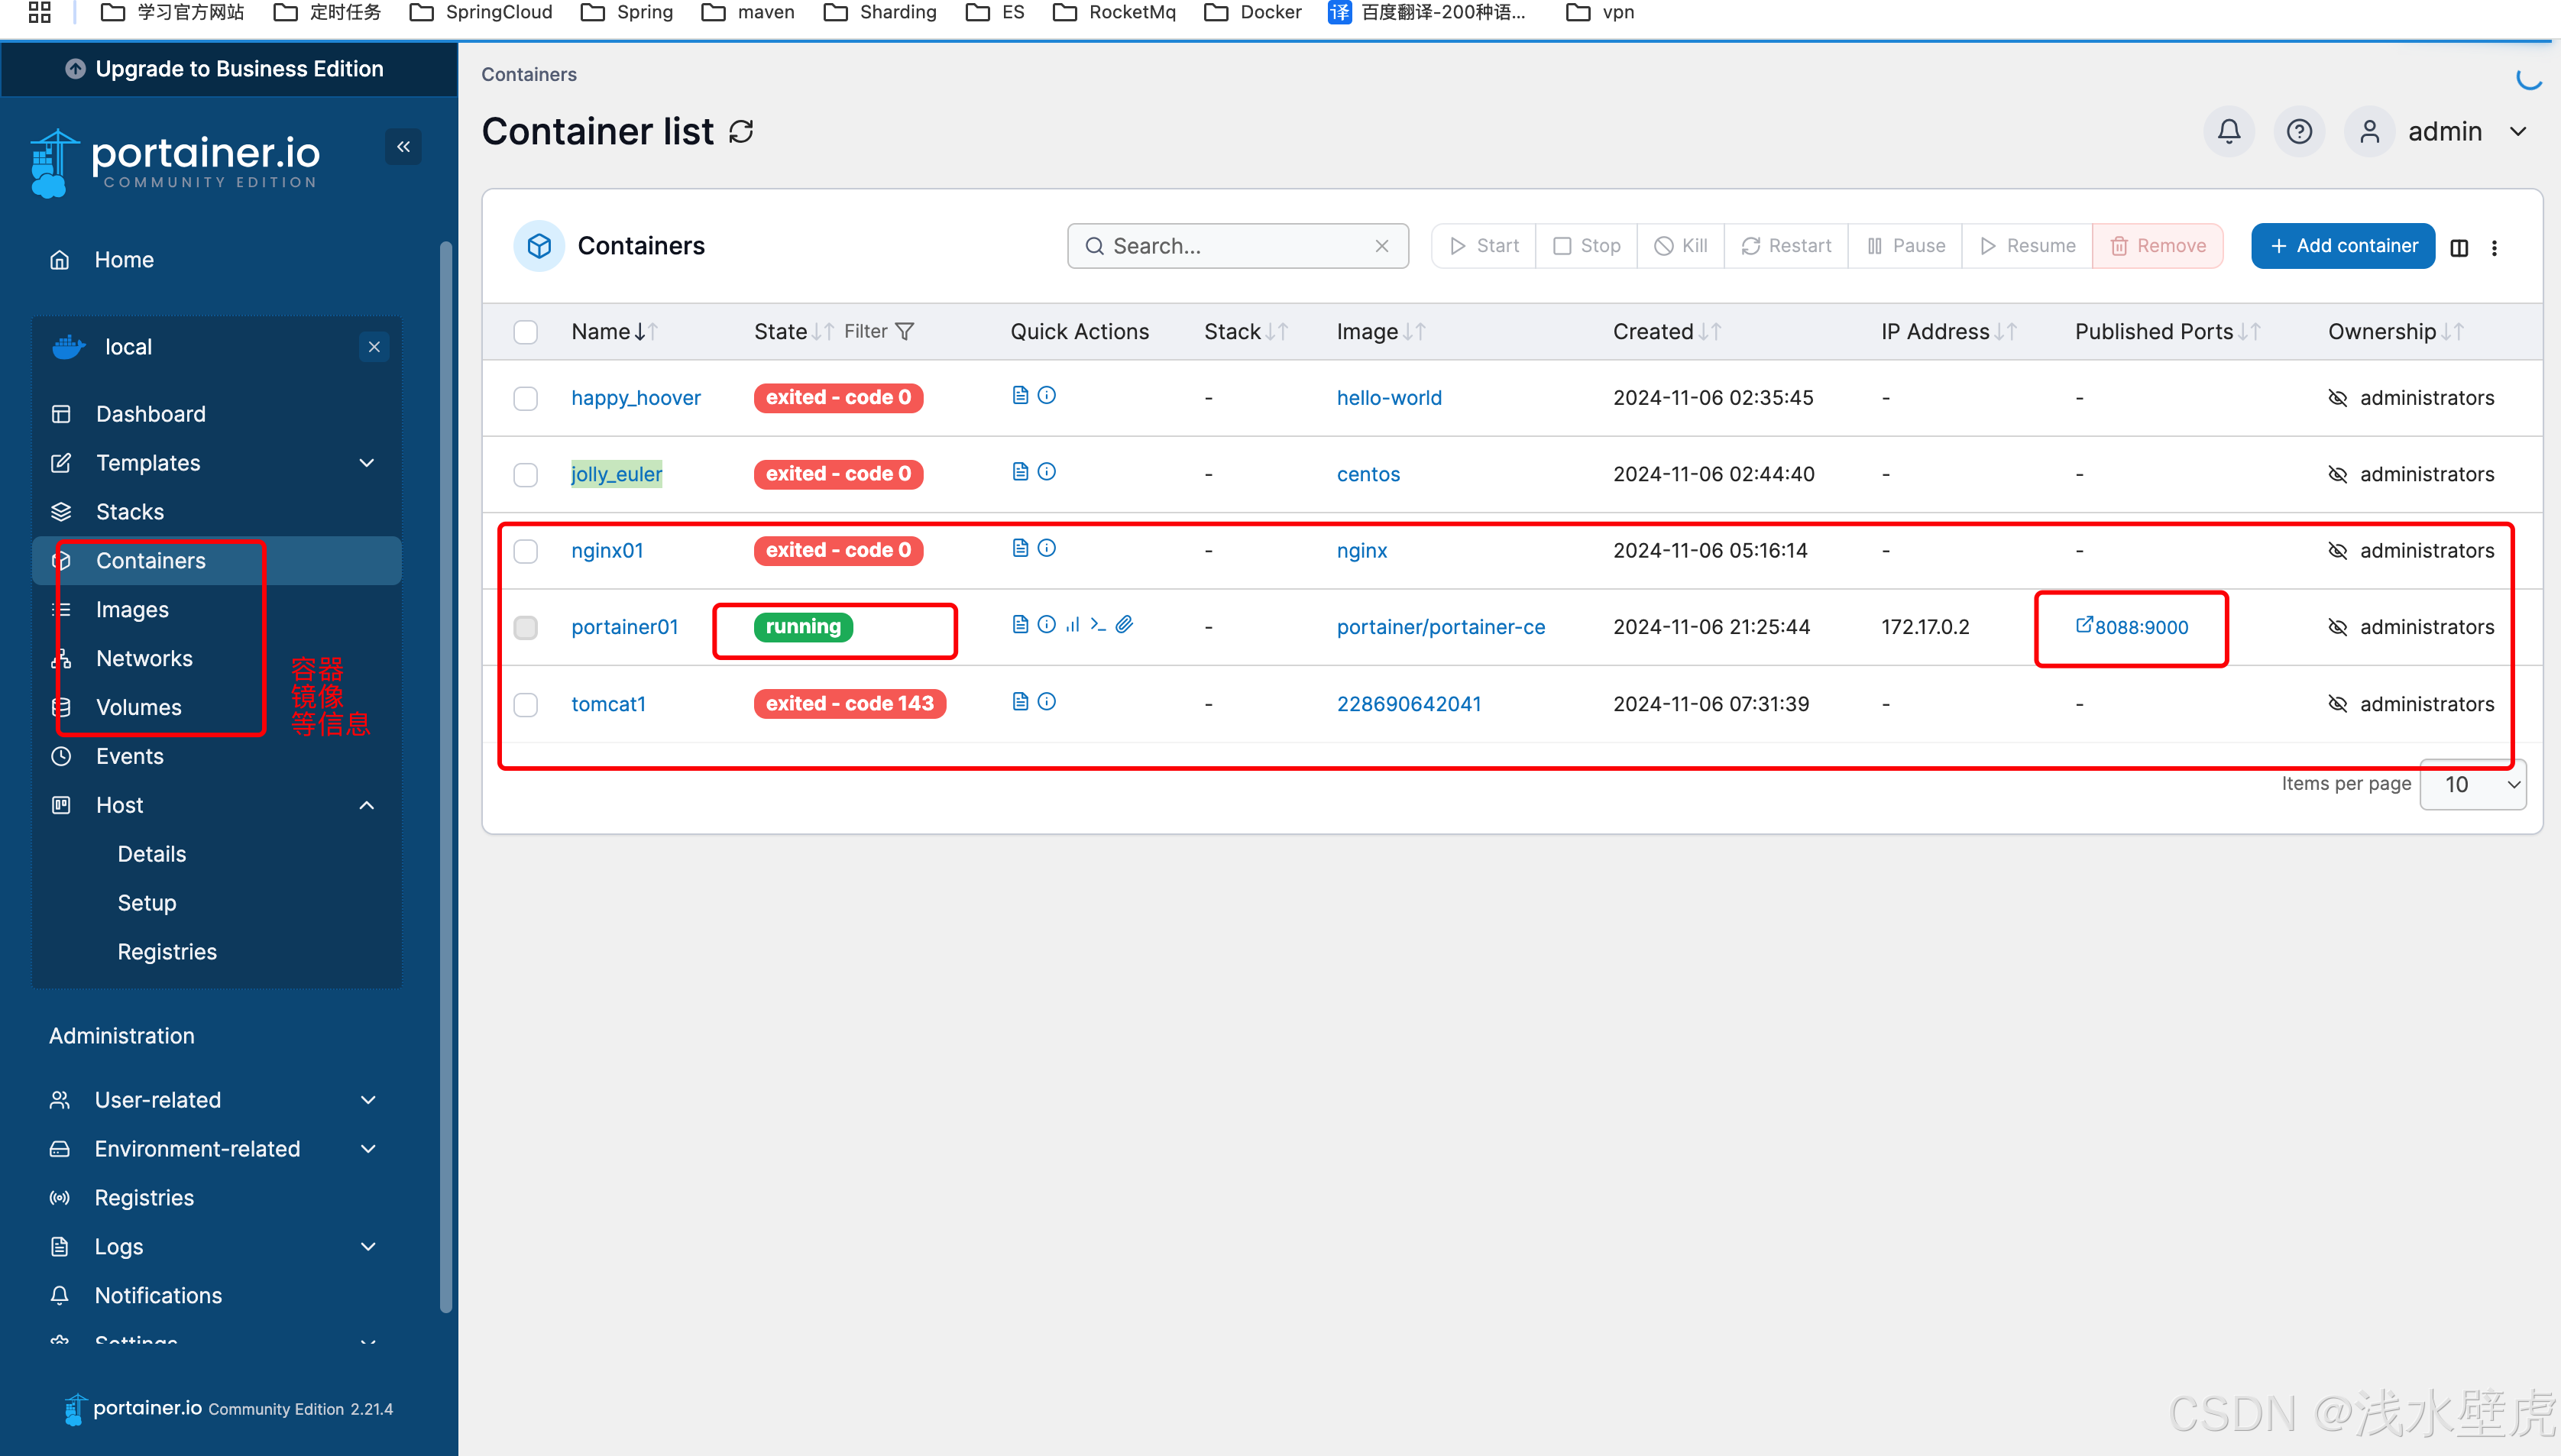Click the Start button

pos(1484,246)
